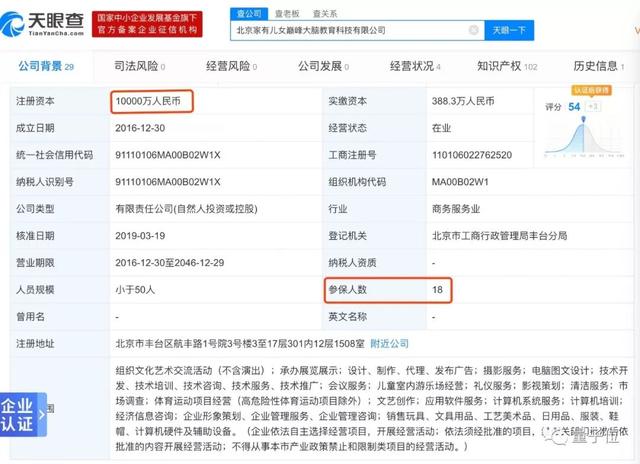Click the business term 2016-12-30至2046-12-29

tap(169, 263)
